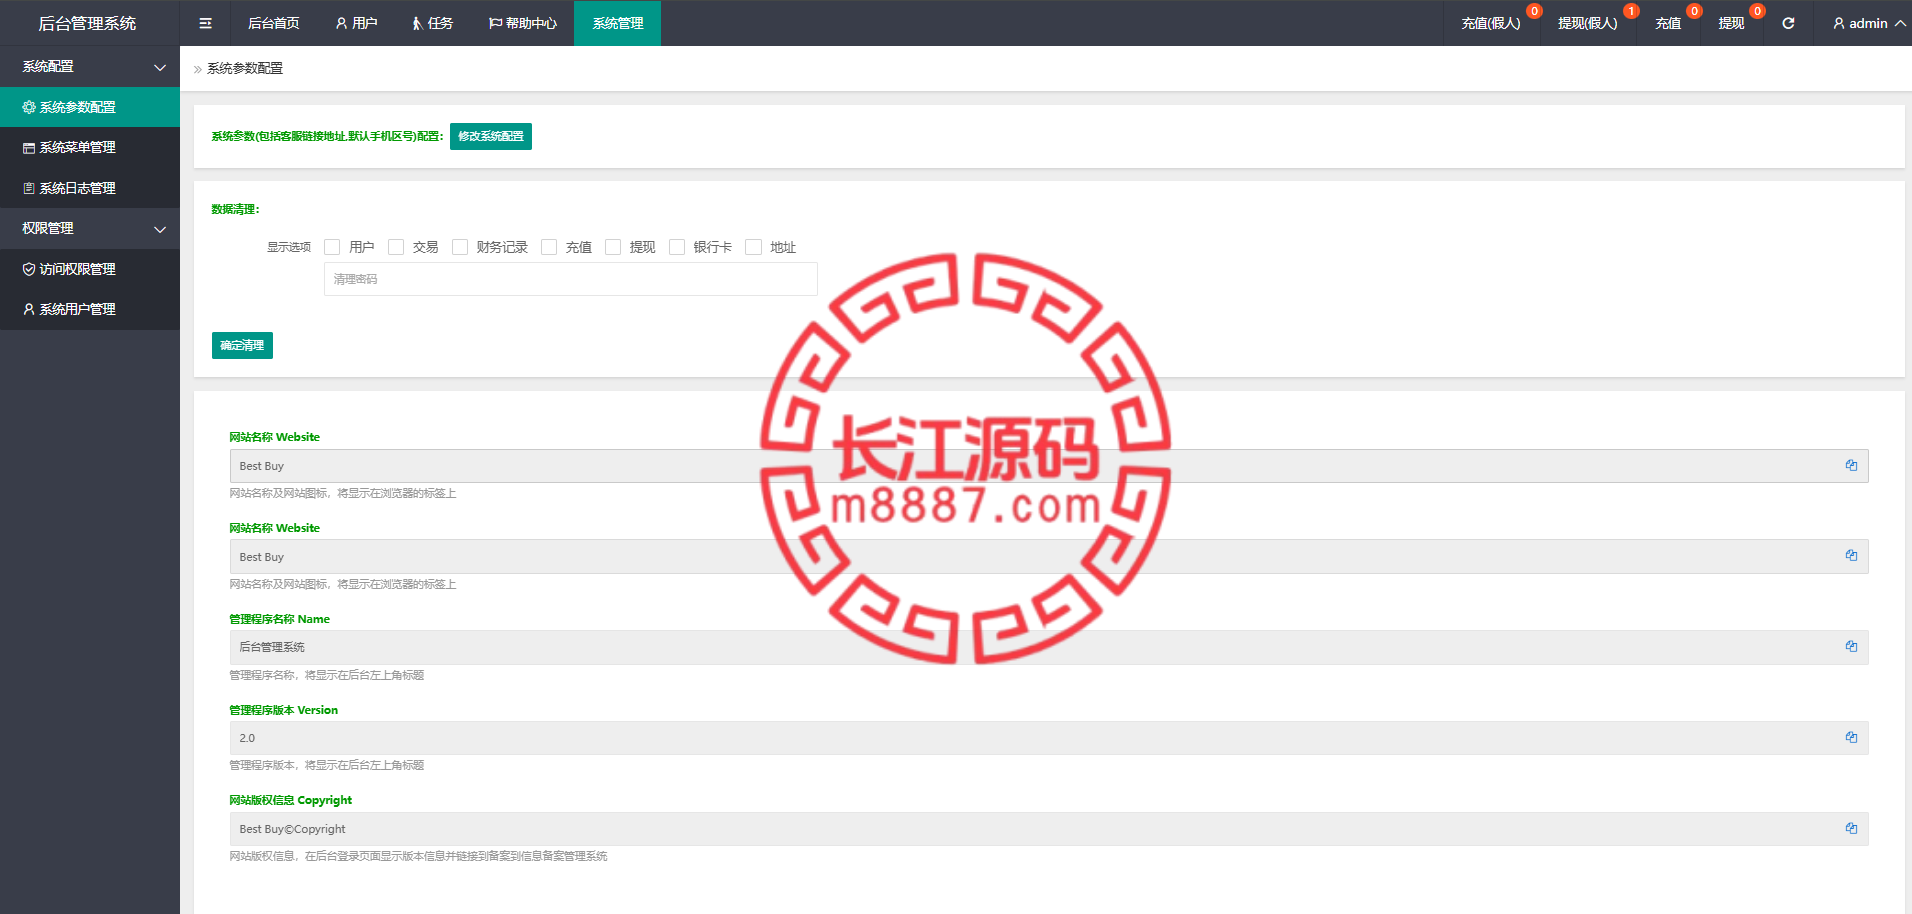1912x914 pixels.
Task: Click the 修改系统配置 button
Action: click(491, 136)
